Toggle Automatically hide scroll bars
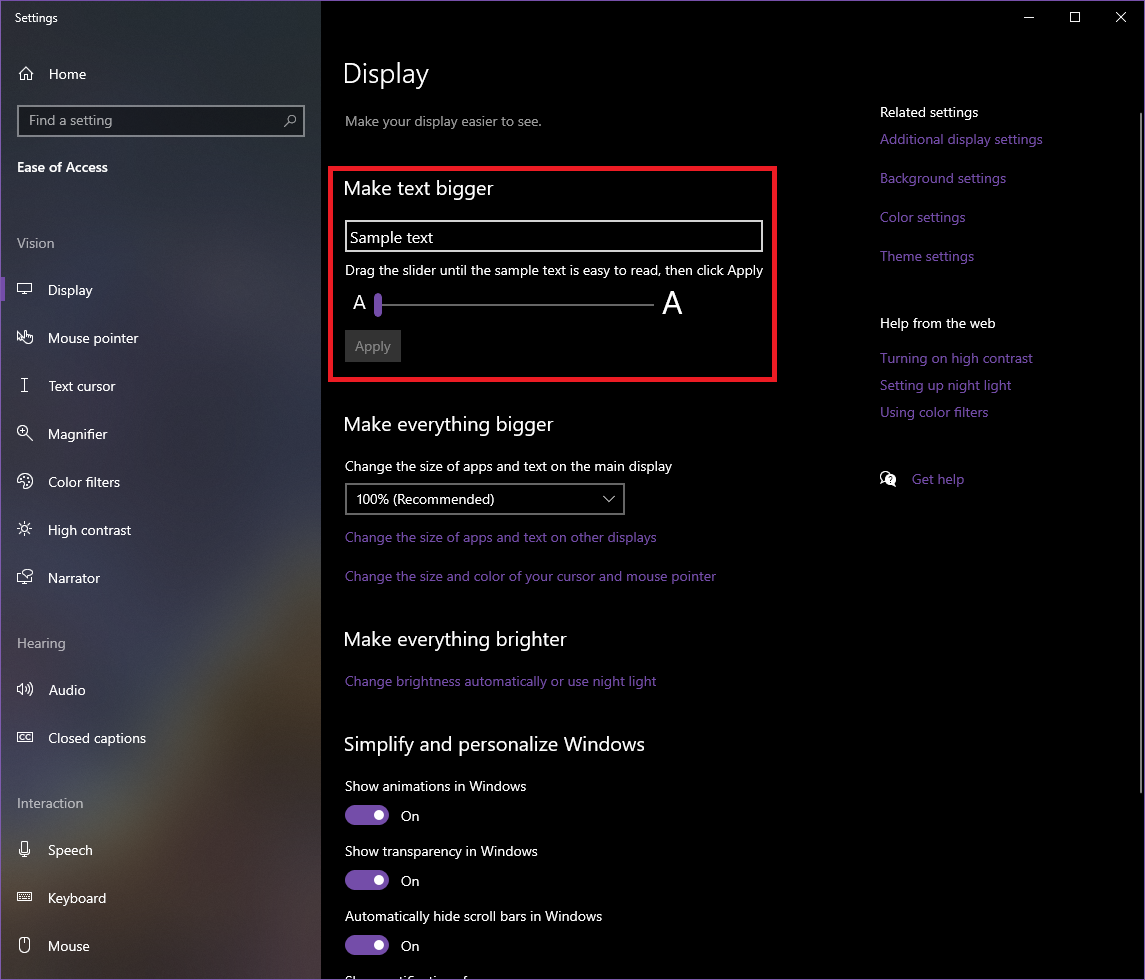 pyautogui.click(x=366, y=945)
